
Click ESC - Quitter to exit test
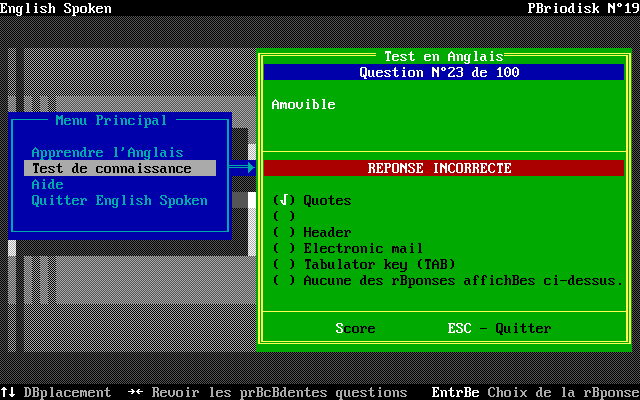click(499, 328)
